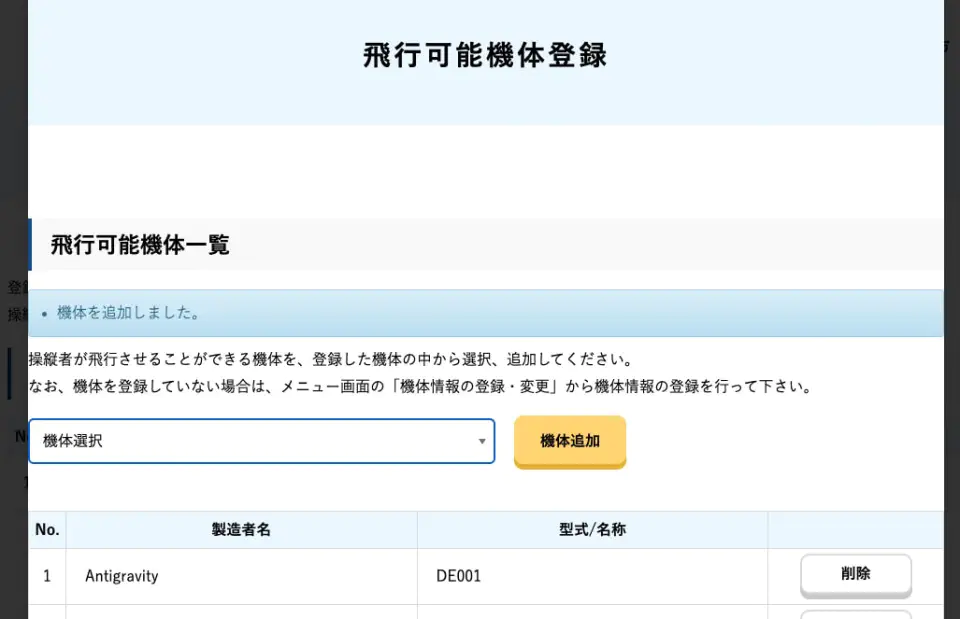Click the 飛行可能機体登録 dialog title
This screenshot has height=619, width=960.
(x=485, y=55)
